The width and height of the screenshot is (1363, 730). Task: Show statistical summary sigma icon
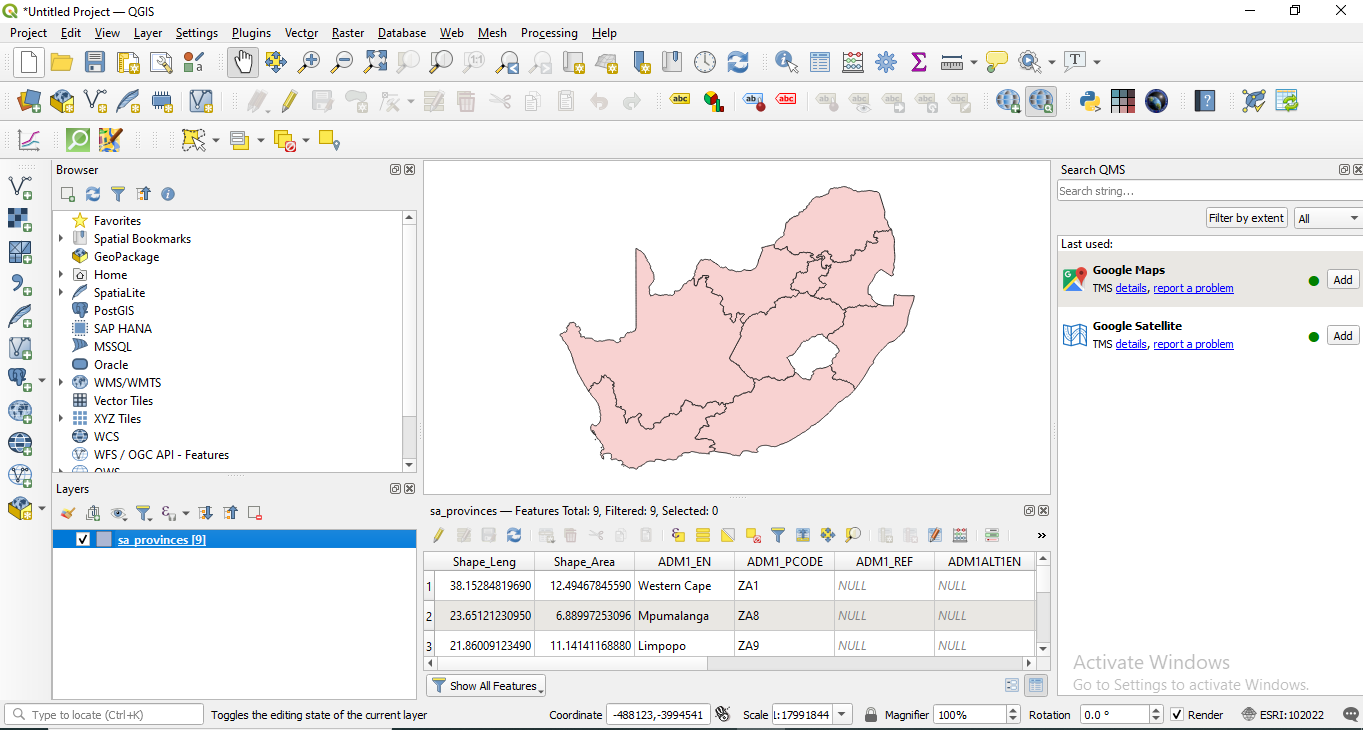coord(919,62)
